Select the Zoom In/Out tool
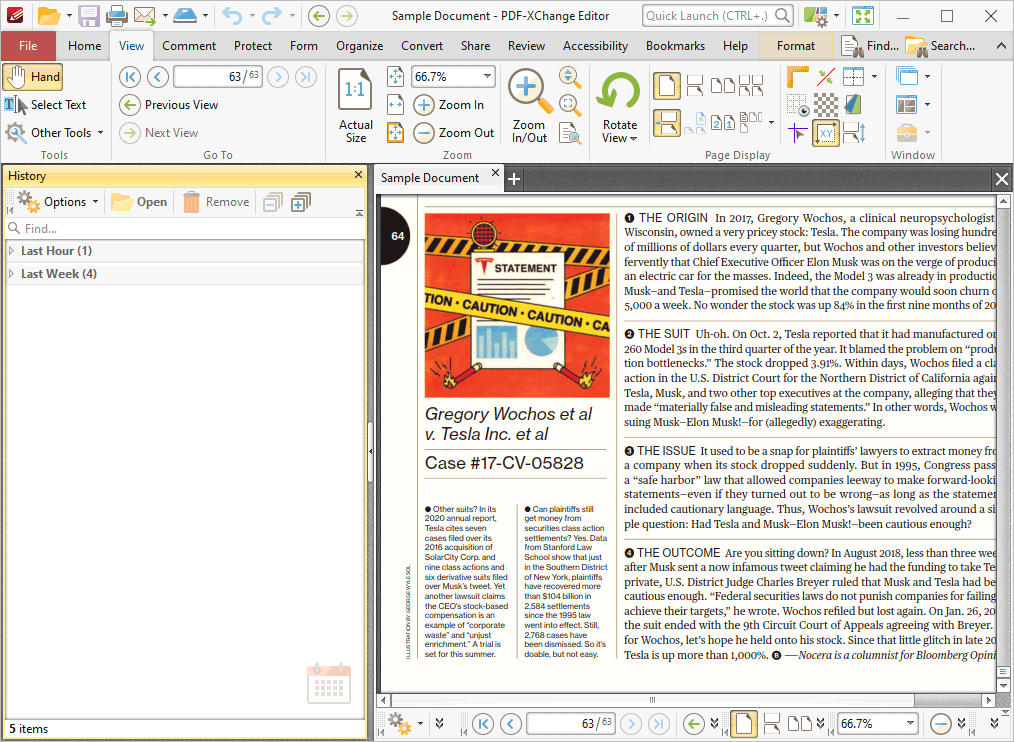The image size is (1014, 742). click(530, 105)
